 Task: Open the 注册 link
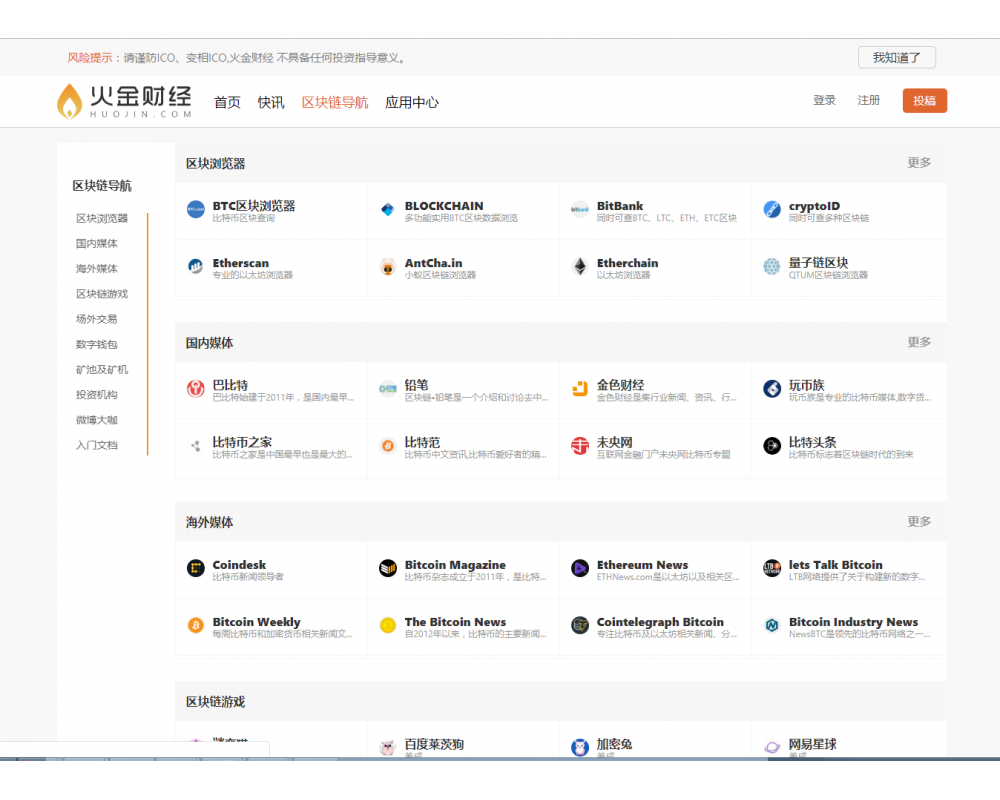869,100
